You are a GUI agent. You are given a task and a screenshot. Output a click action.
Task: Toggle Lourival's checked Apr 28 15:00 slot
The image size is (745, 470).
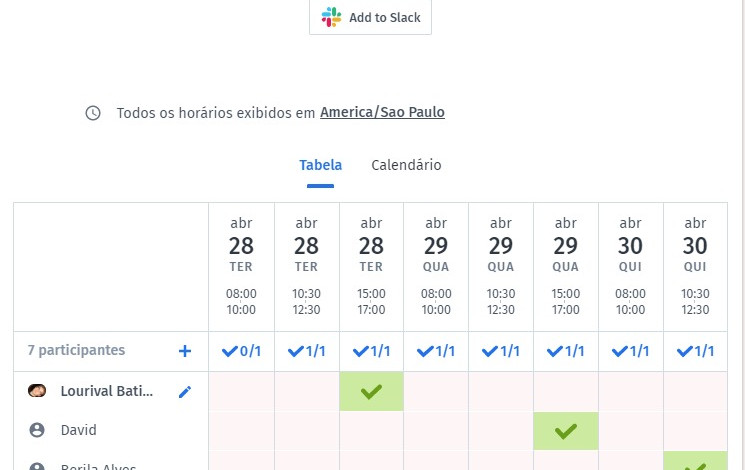click(371, 392)
